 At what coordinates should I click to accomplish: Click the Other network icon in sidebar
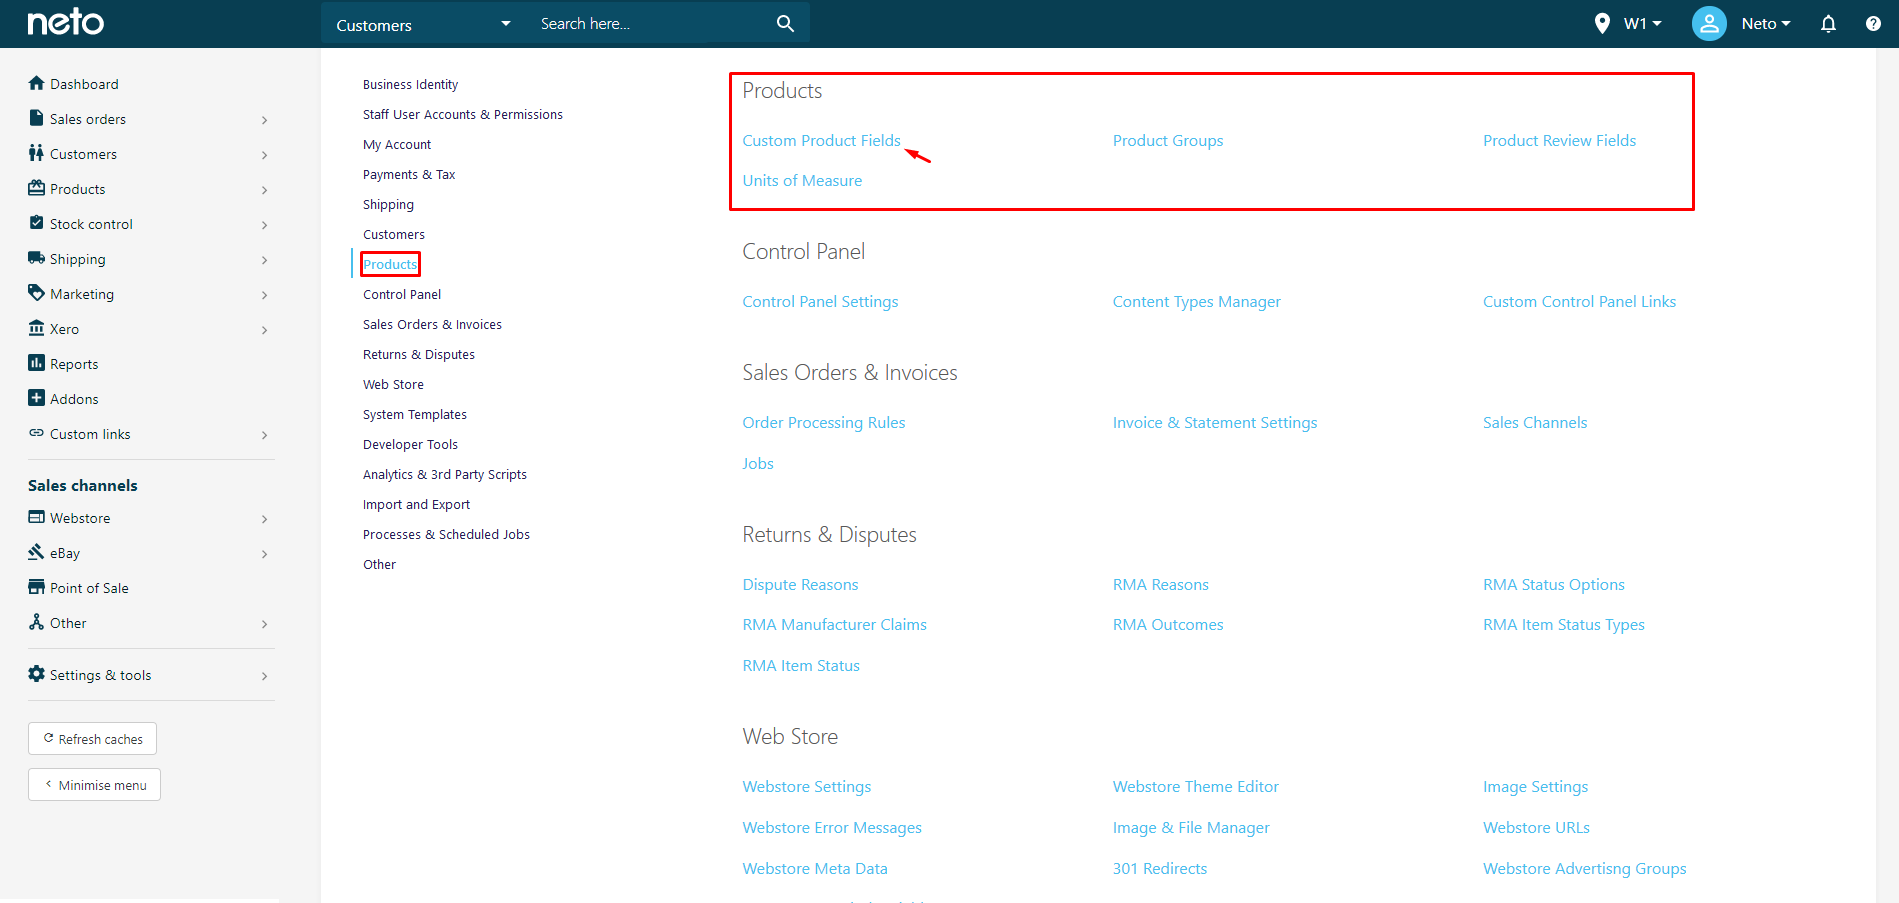click(x=37, y=622)
